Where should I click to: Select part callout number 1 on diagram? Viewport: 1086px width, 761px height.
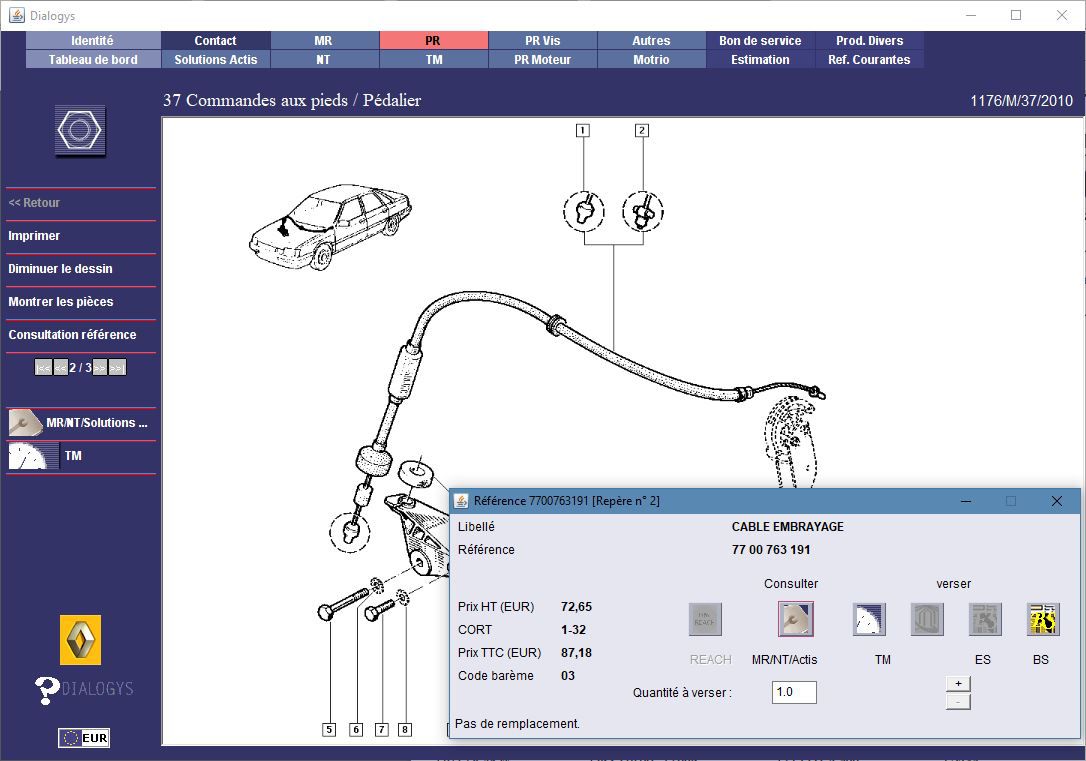tap(583, 130)
